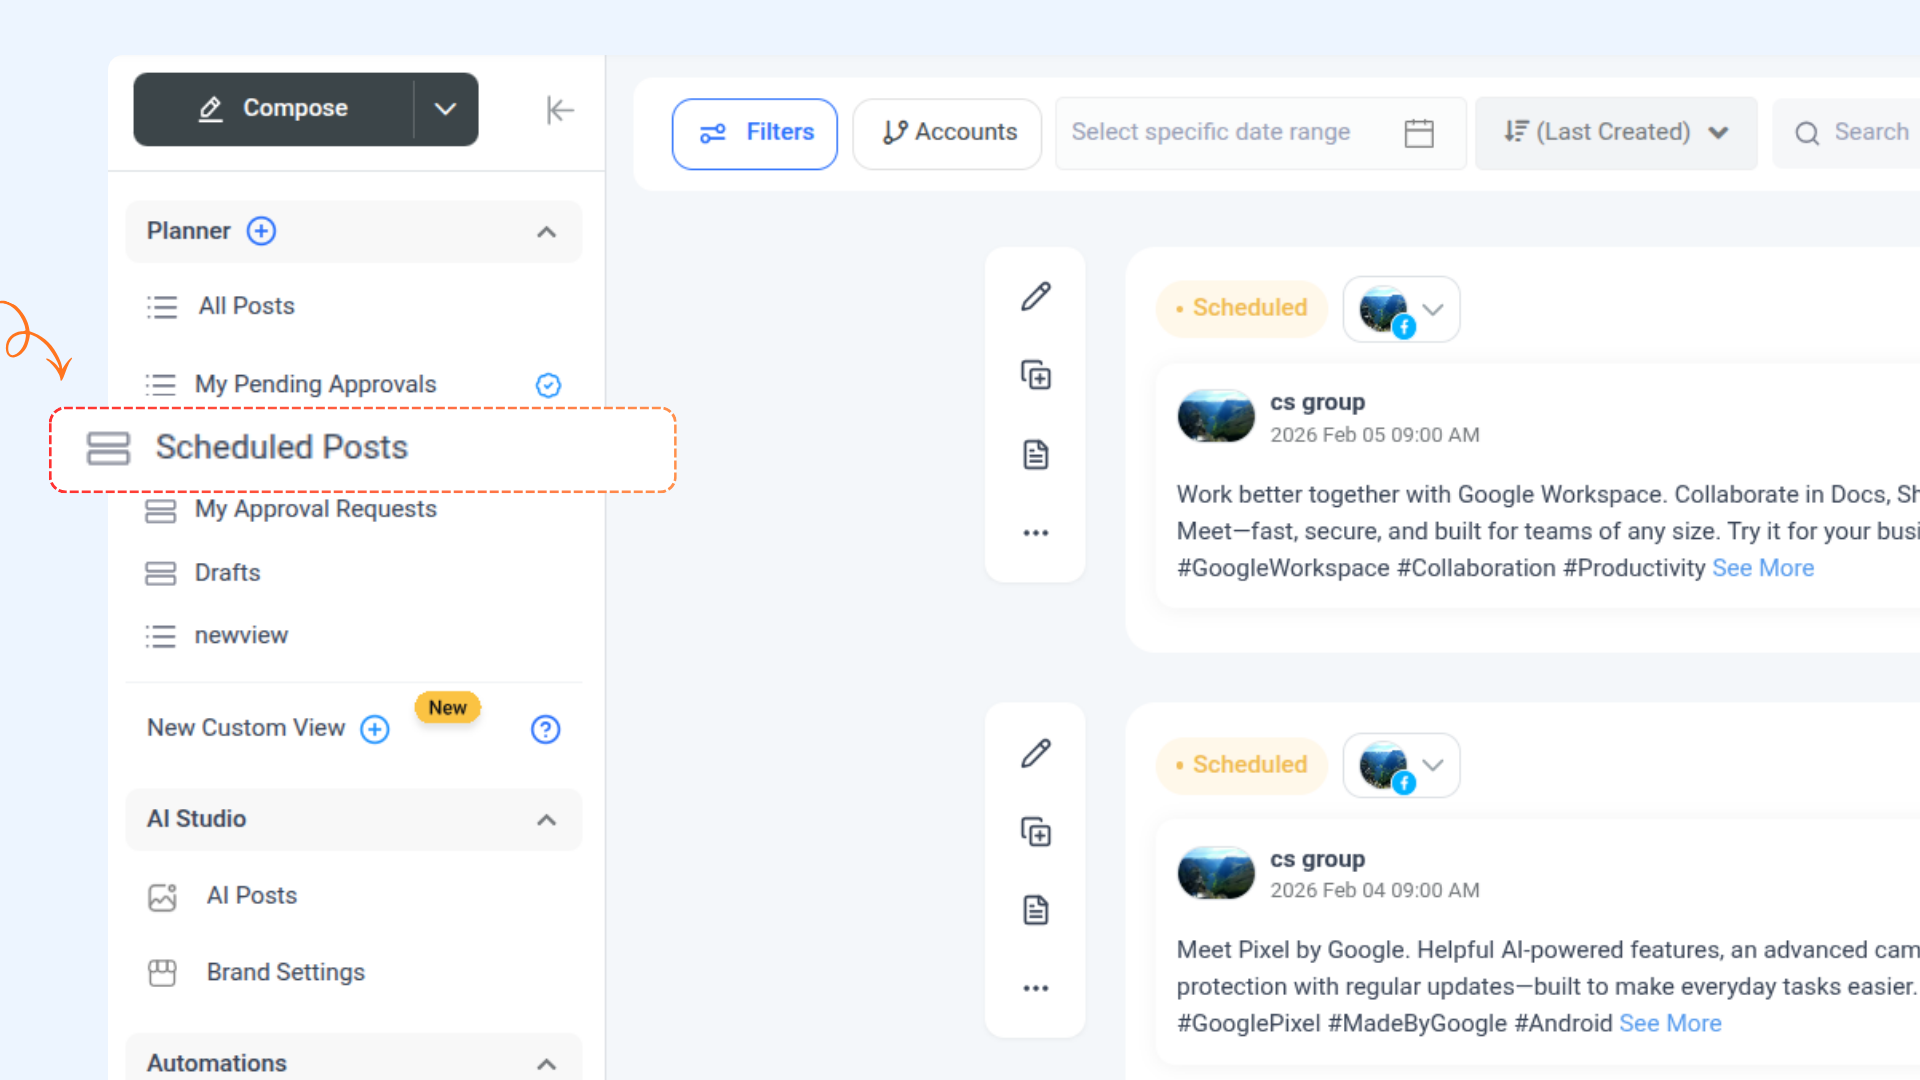This screenshot has height=1080, width=1920.
Task: Go to Drafts in the sidebar
Action: click(227, 573)
